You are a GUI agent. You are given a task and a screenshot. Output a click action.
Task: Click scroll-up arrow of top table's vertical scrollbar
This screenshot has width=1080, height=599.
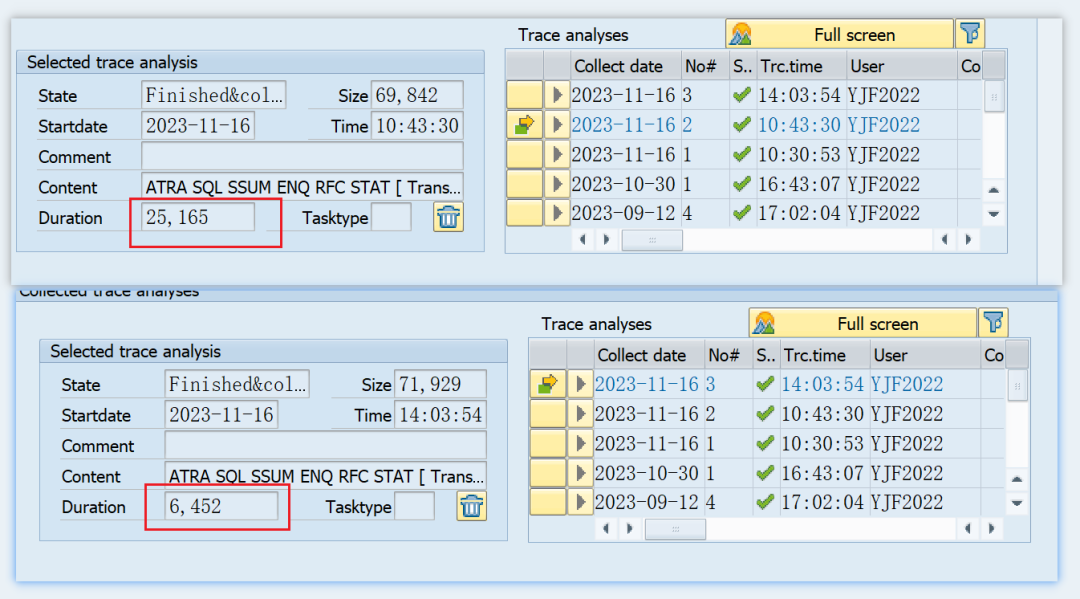pos(993,190)
